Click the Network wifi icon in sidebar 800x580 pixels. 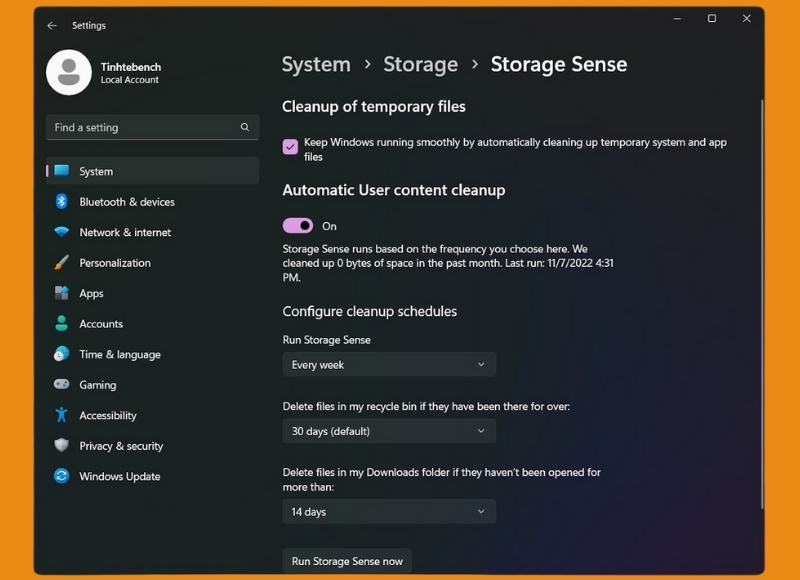tap(61, 232)
